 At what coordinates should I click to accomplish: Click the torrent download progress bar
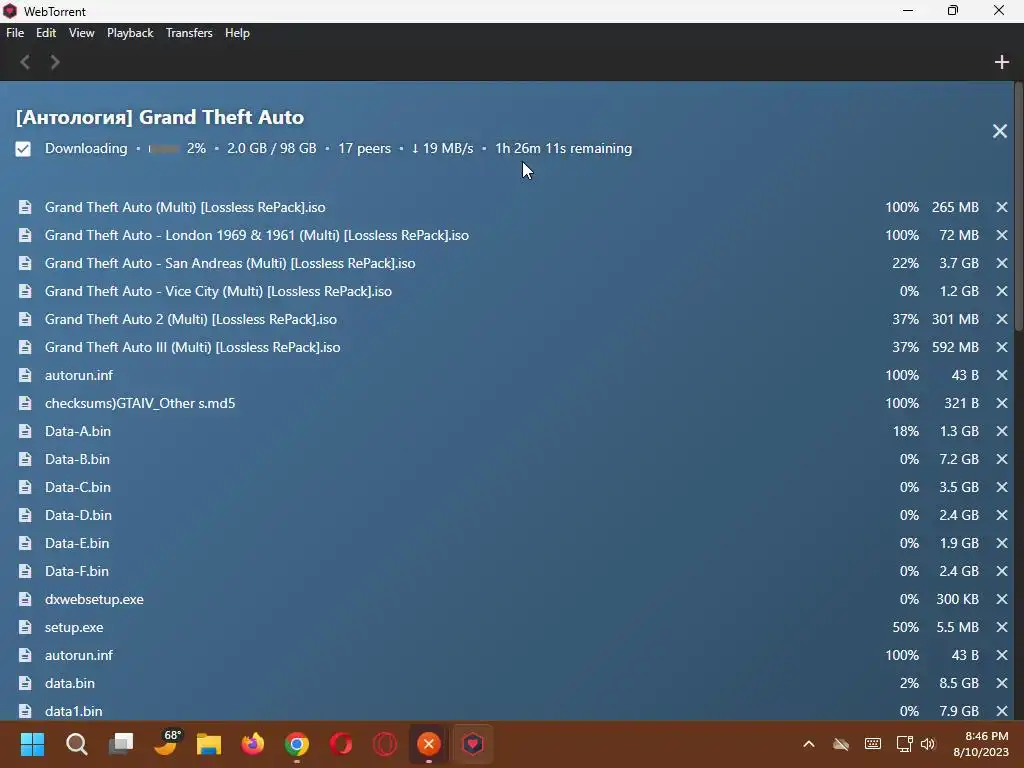click(x=164, y=149)
